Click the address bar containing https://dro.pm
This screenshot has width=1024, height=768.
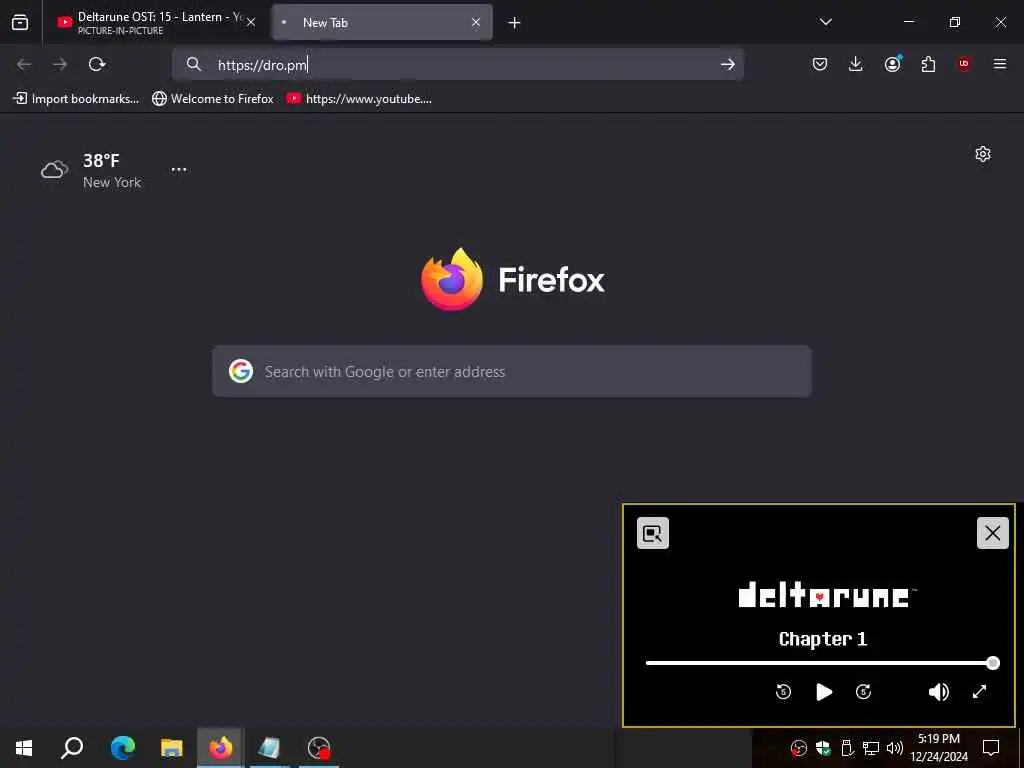pos(457,64)
